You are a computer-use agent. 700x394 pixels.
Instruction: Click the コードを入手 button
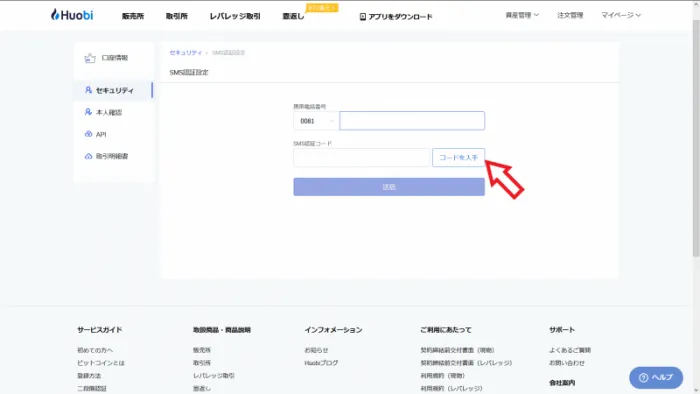click(x=458, y=158)
